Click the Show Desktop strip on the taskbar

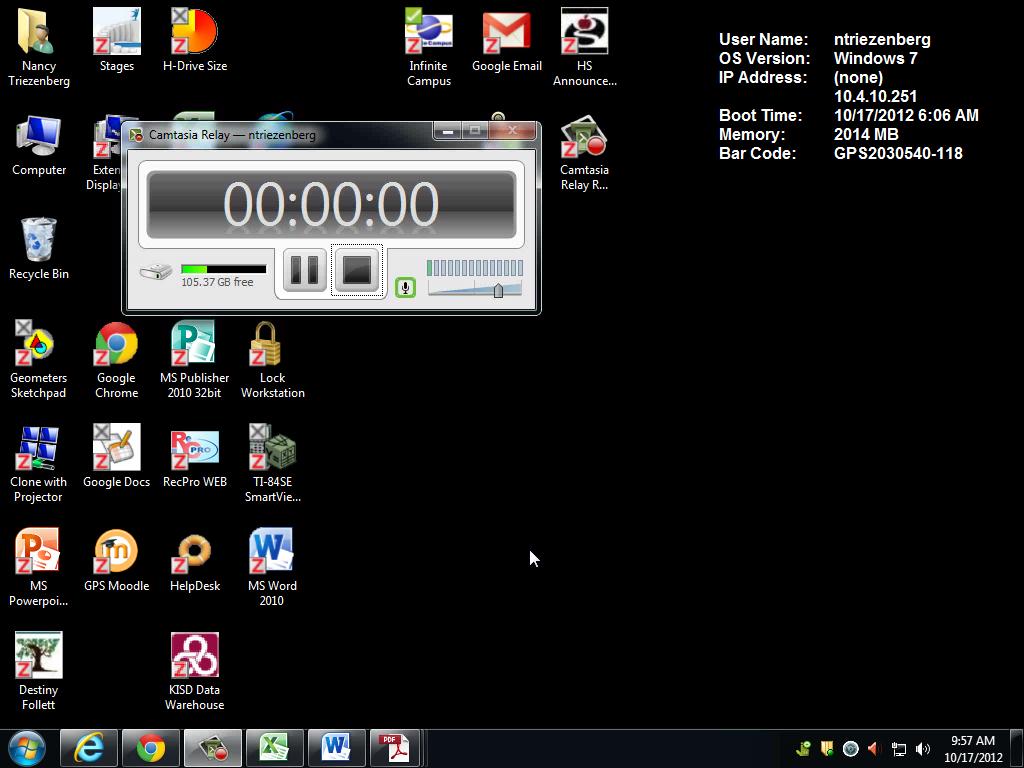point(1017,748)
